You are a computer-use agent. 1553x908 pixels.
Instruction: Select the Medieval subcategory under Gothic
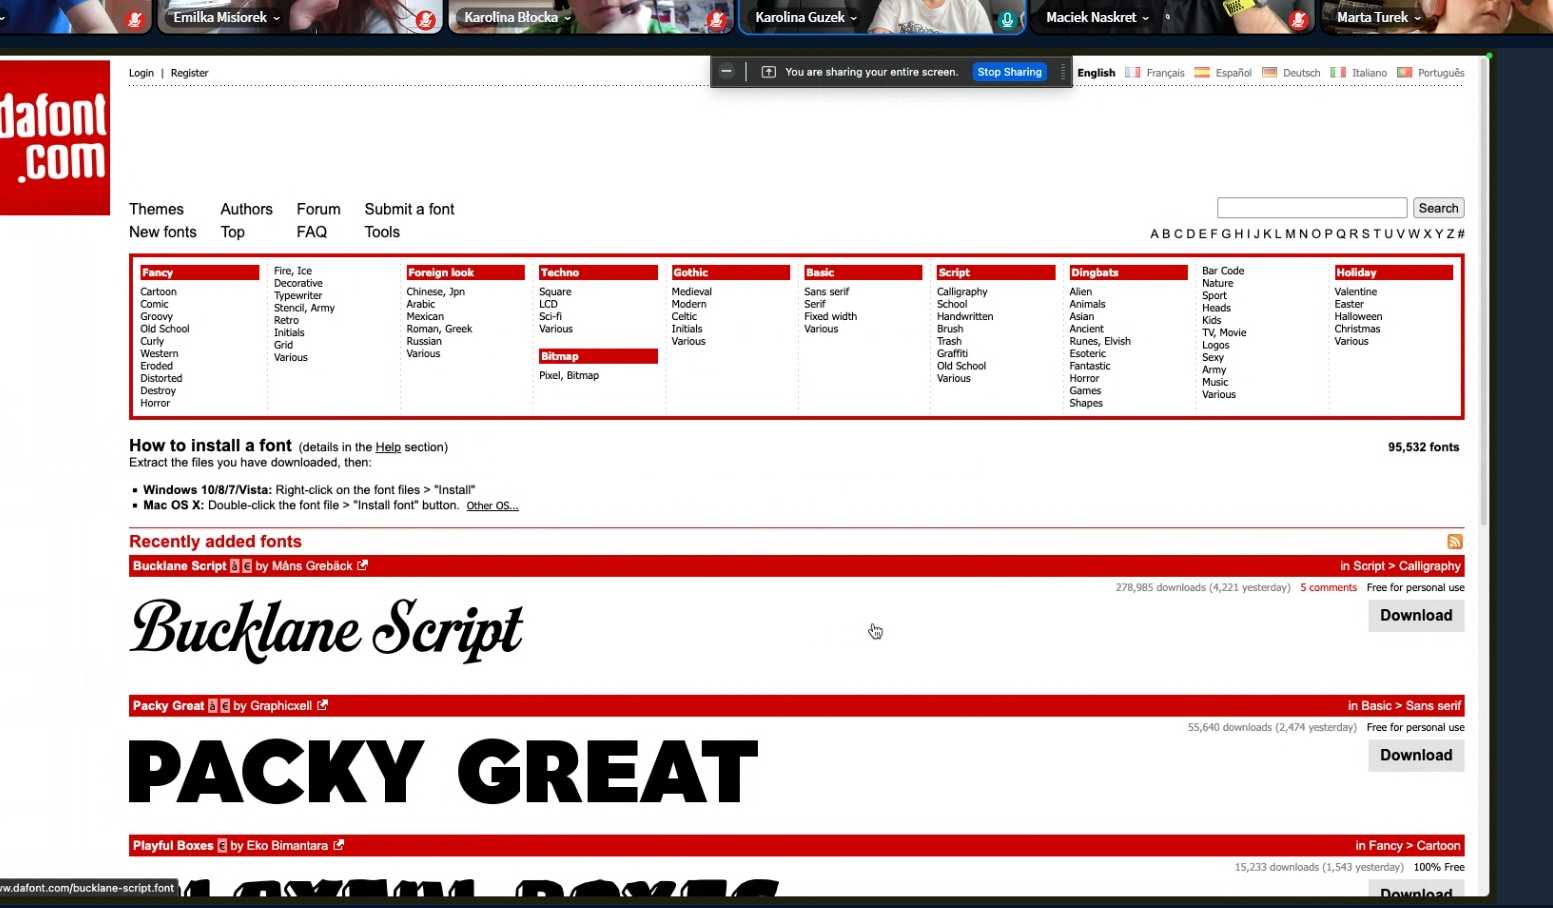pos(691,292)
